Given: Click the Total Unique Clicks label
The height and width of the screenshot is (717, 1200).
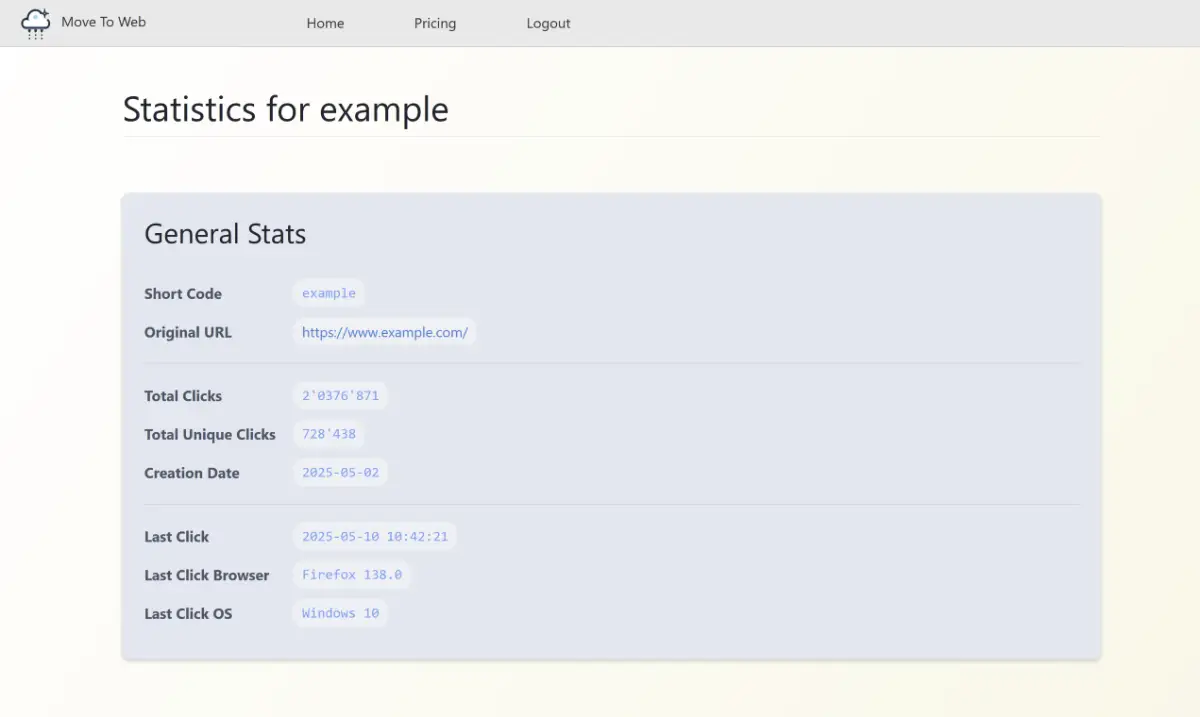Looking at the screenshot, I should 210,434.
